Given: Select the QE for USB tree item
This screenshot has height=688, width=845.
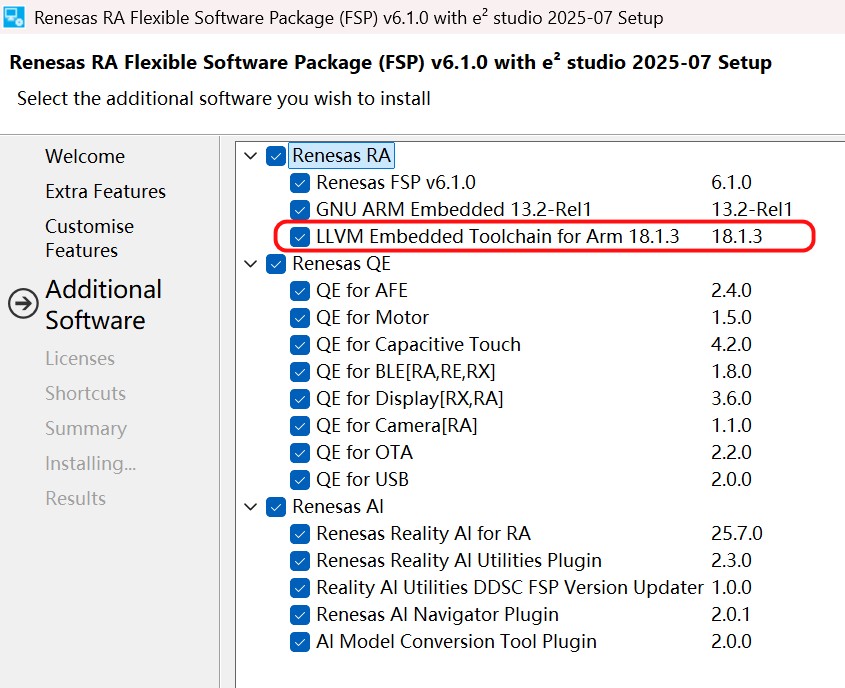Looking at the screenshot, I should tap(362, 480).
